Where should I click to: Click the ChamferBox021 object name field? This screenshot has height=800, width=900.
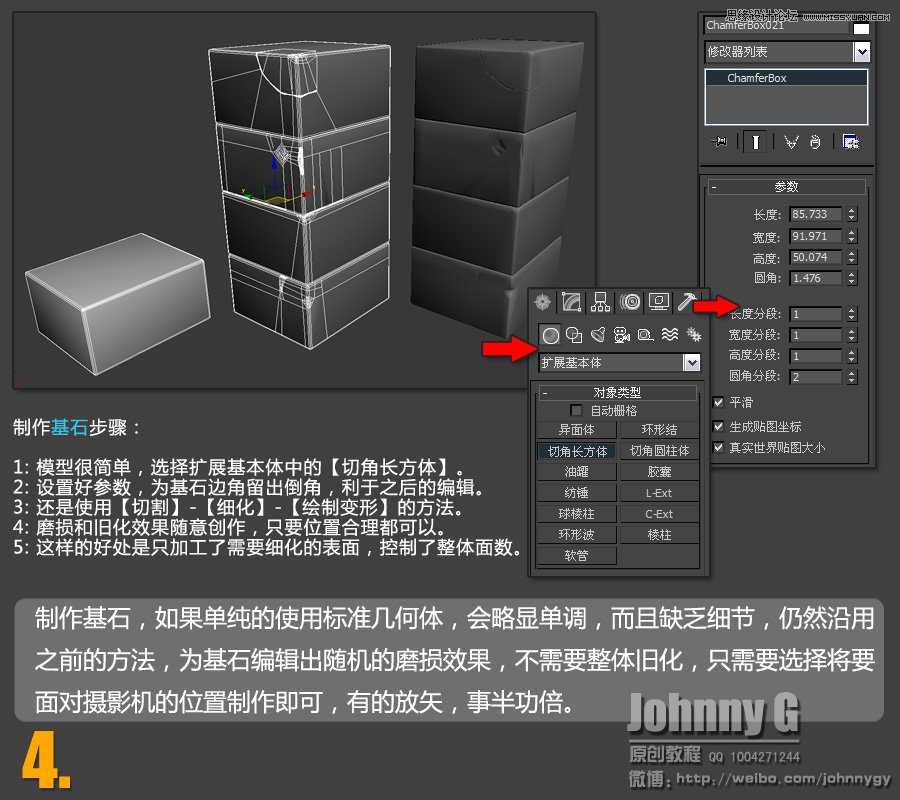tap(776, 26)
